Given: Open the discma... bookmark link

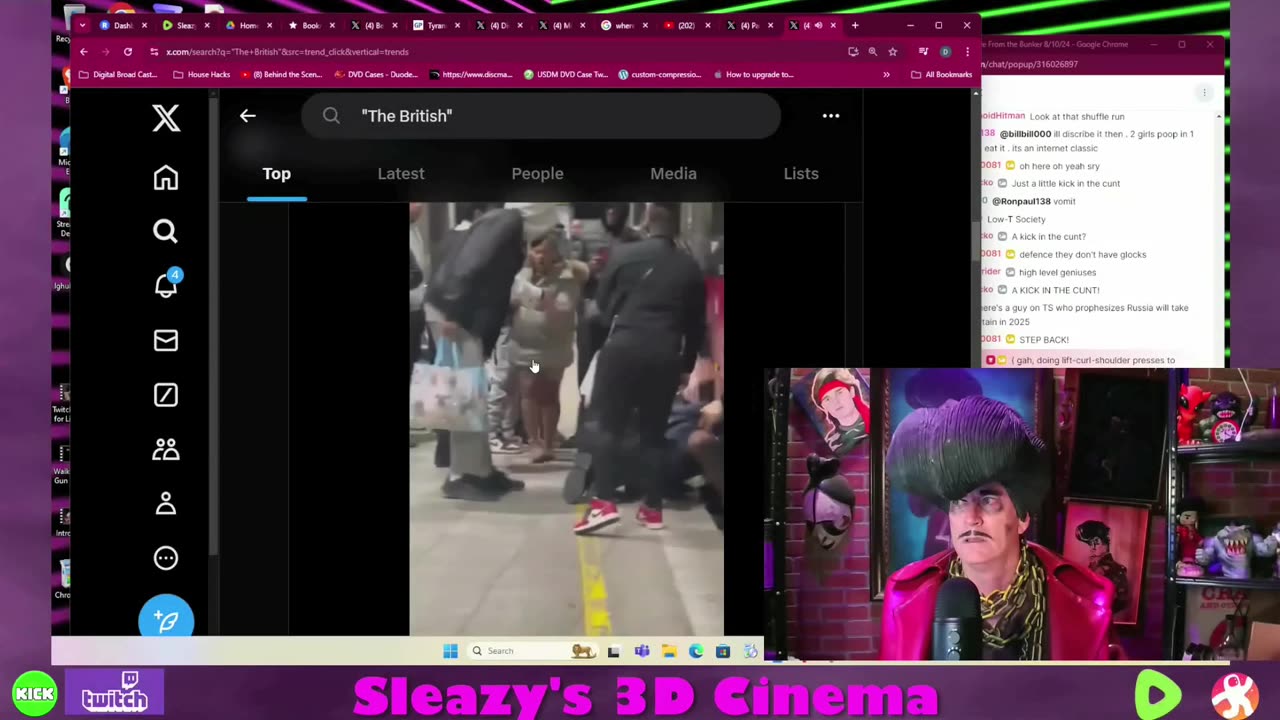Looking at the screenshot, I should 471,74.
